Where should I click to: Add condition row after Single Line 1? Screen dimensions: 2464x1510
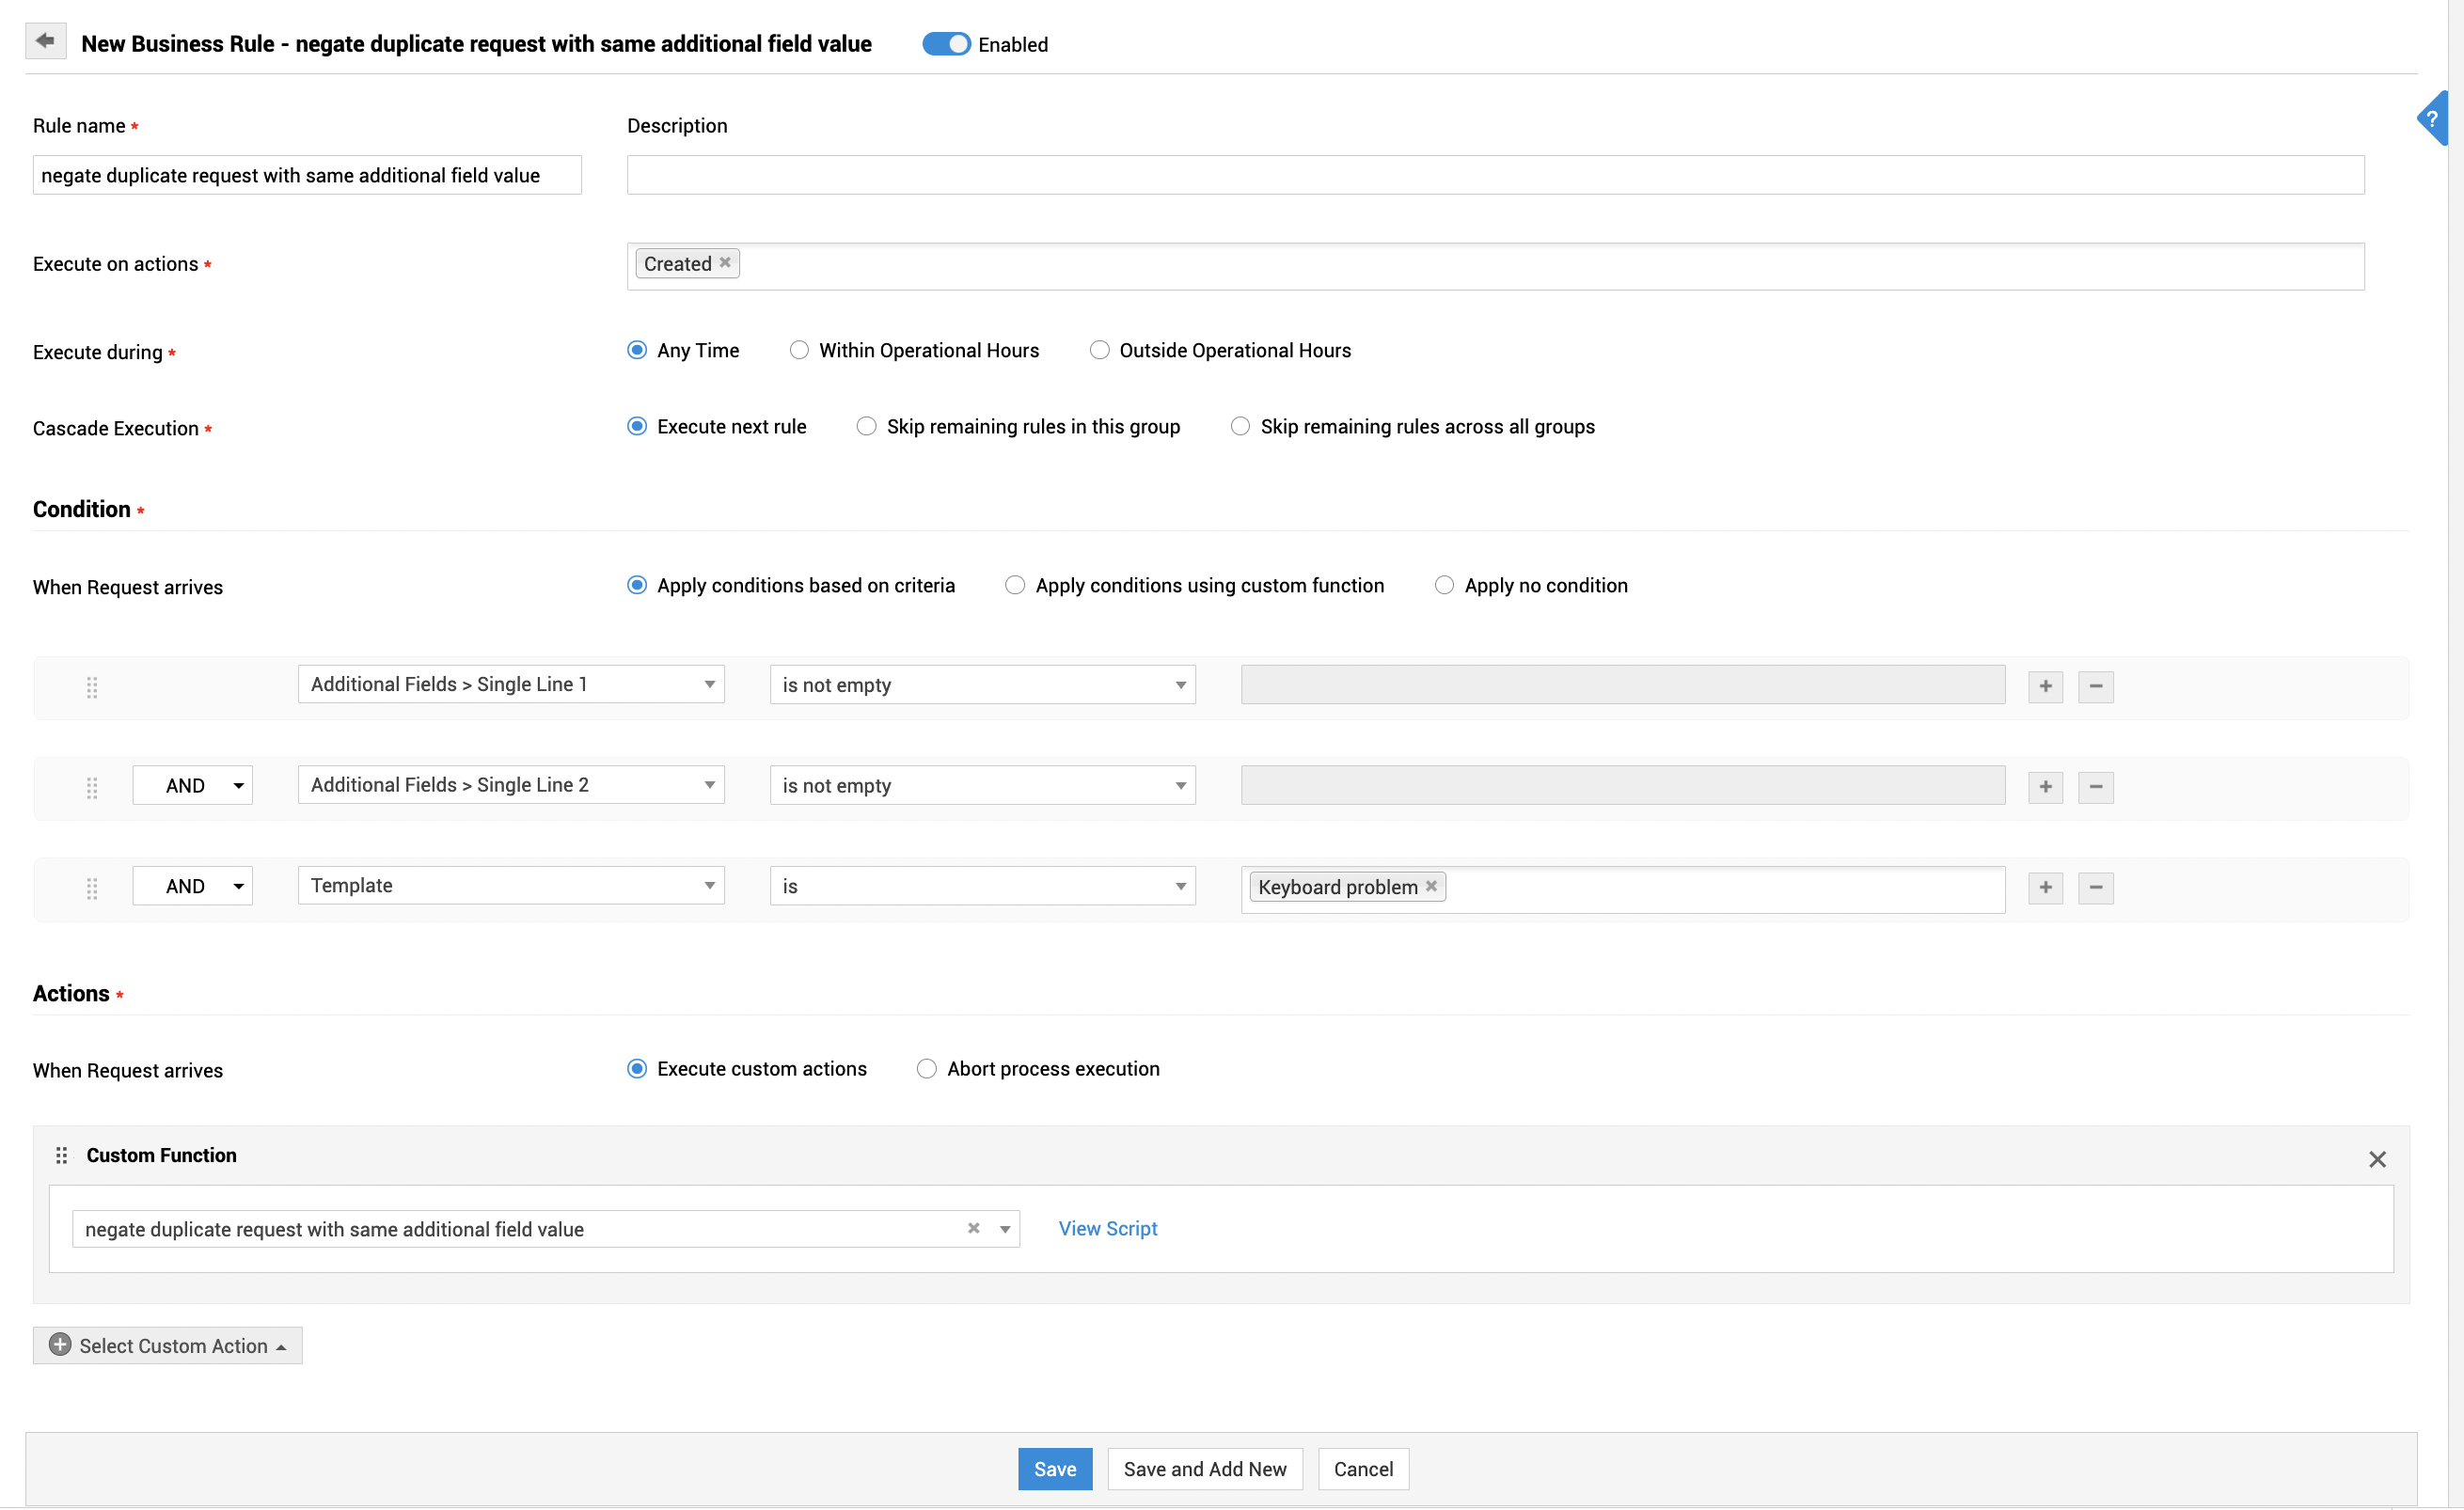[2045, 686]
